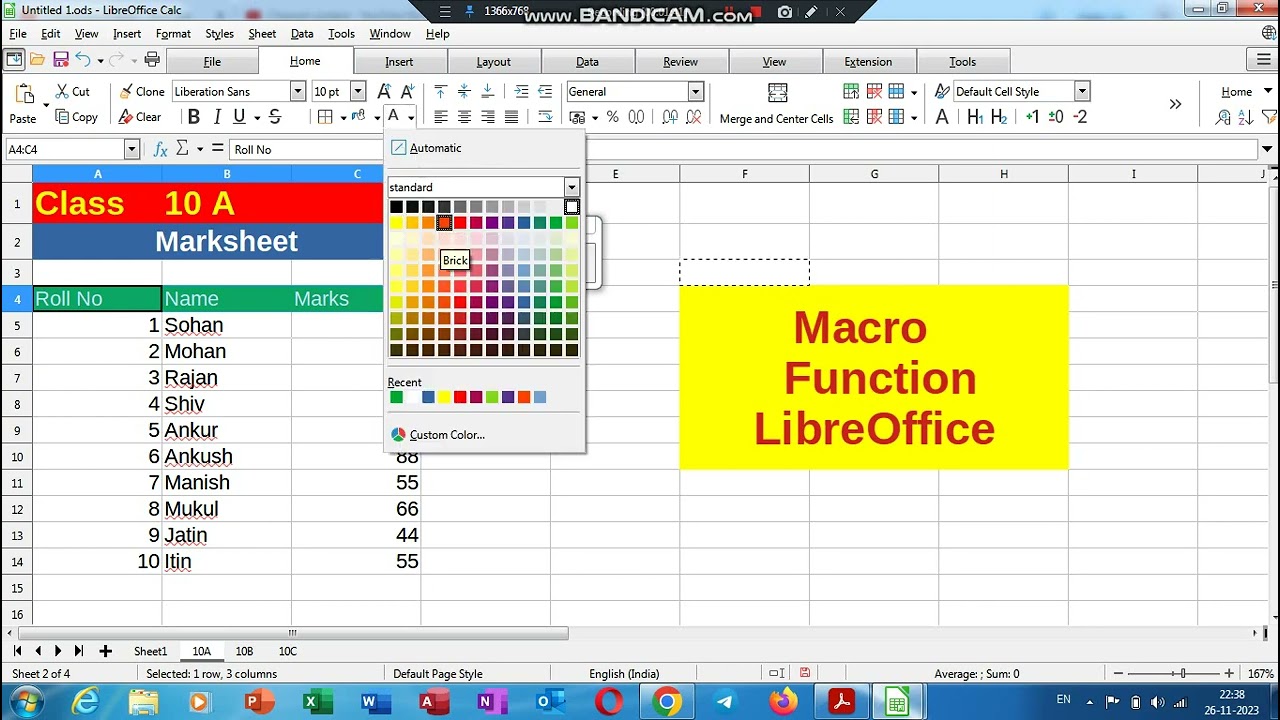The height and width of the screenshot is (720, 1280).
Task: Open Custom Color dialog
Action: tap(438, 435)
